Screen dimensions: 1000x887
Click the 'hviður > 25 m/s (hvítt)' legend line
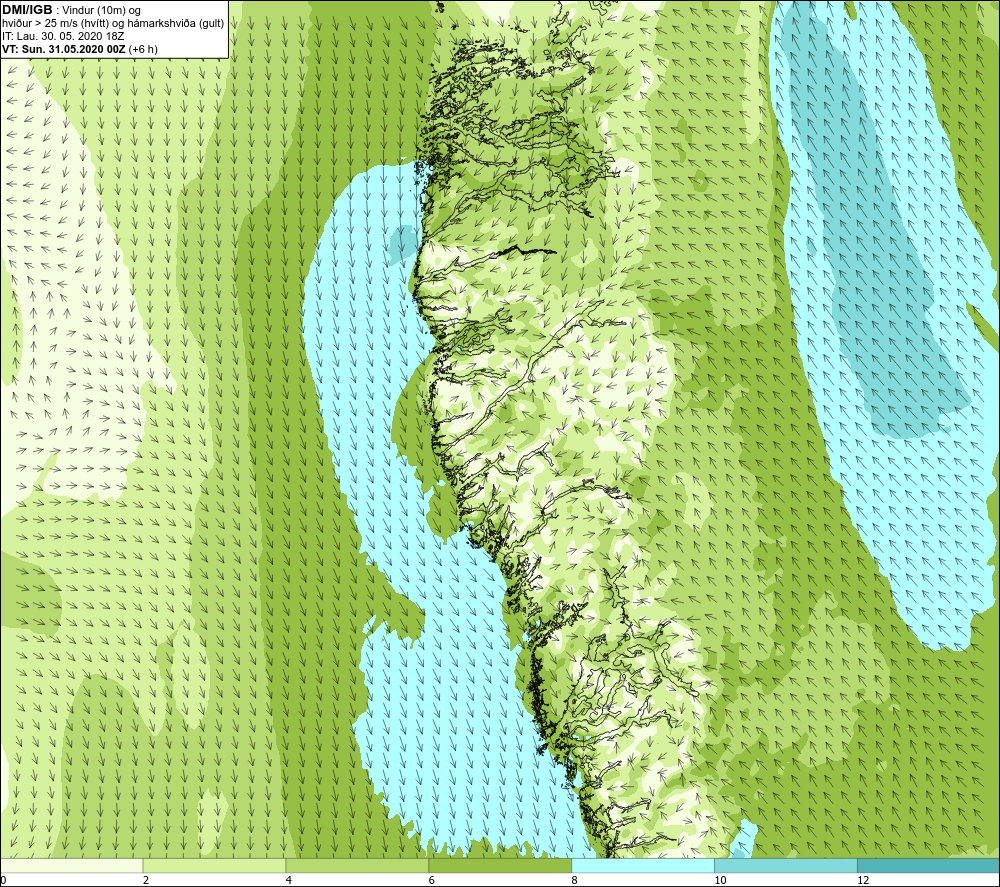57,24
